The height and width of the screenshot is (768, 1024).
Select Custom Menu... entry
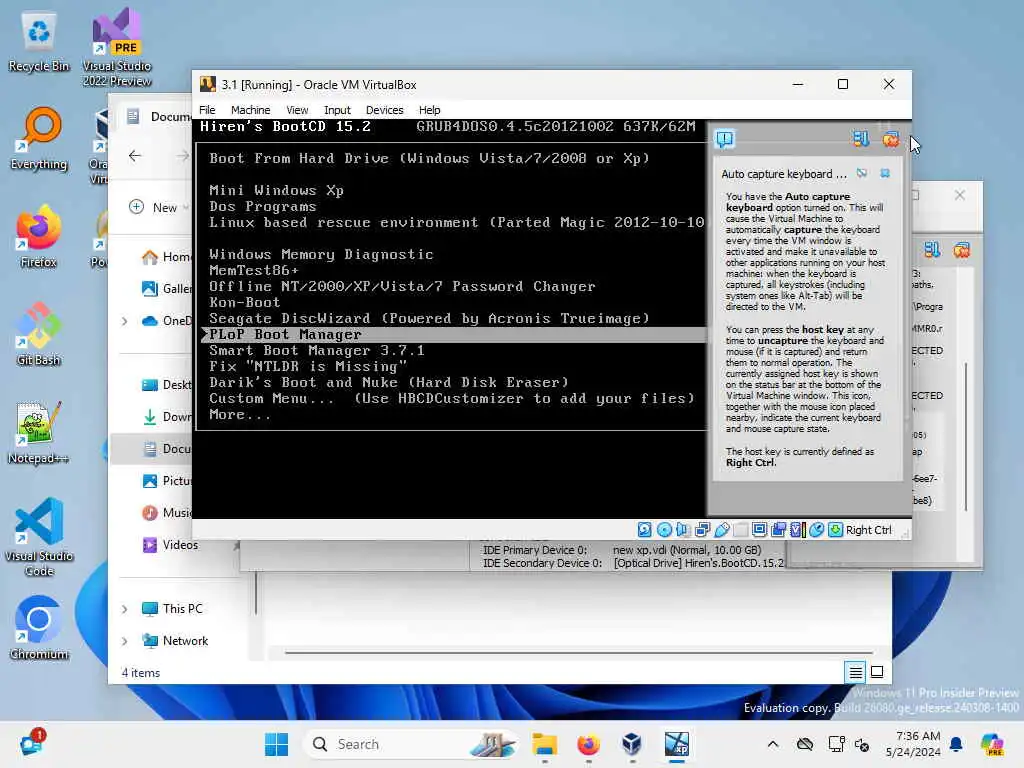tap(452, 398)
